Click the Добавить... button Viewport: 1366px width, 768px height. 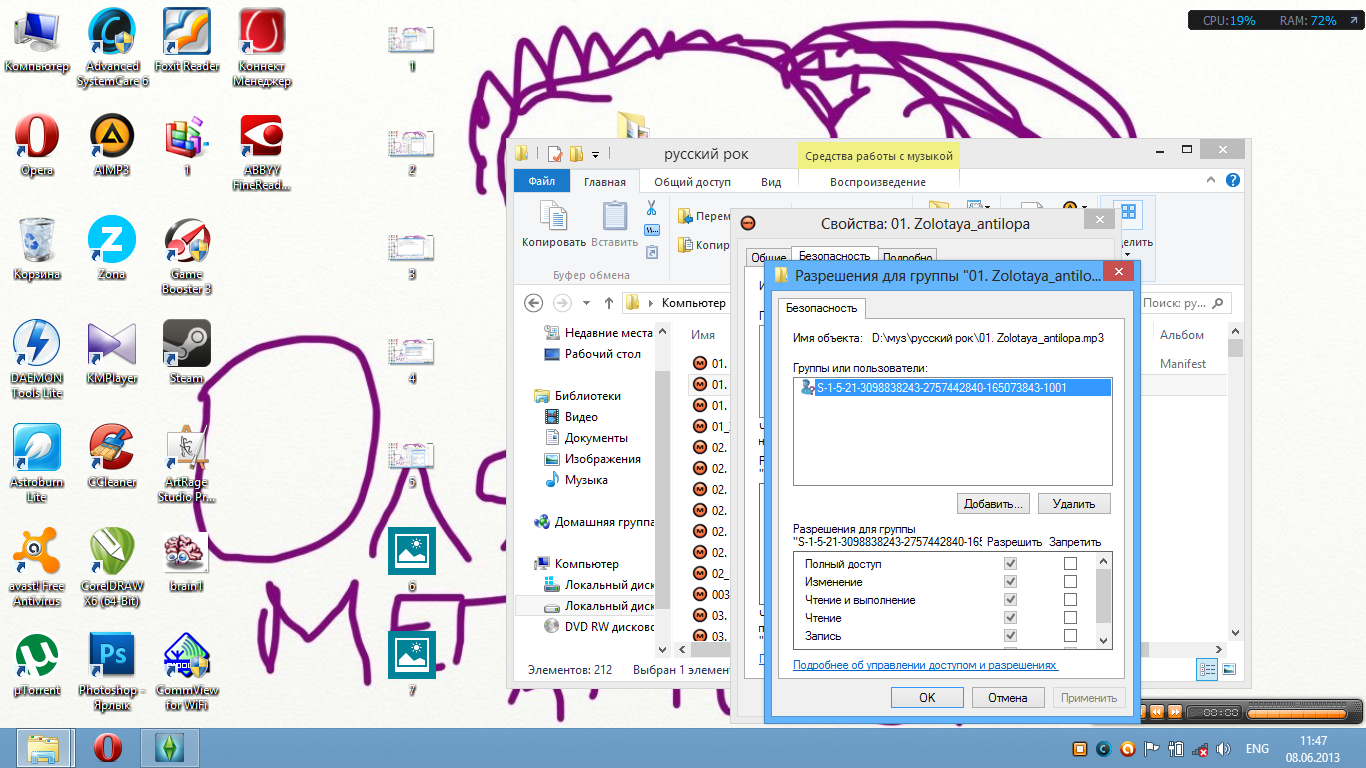(993, 504)
